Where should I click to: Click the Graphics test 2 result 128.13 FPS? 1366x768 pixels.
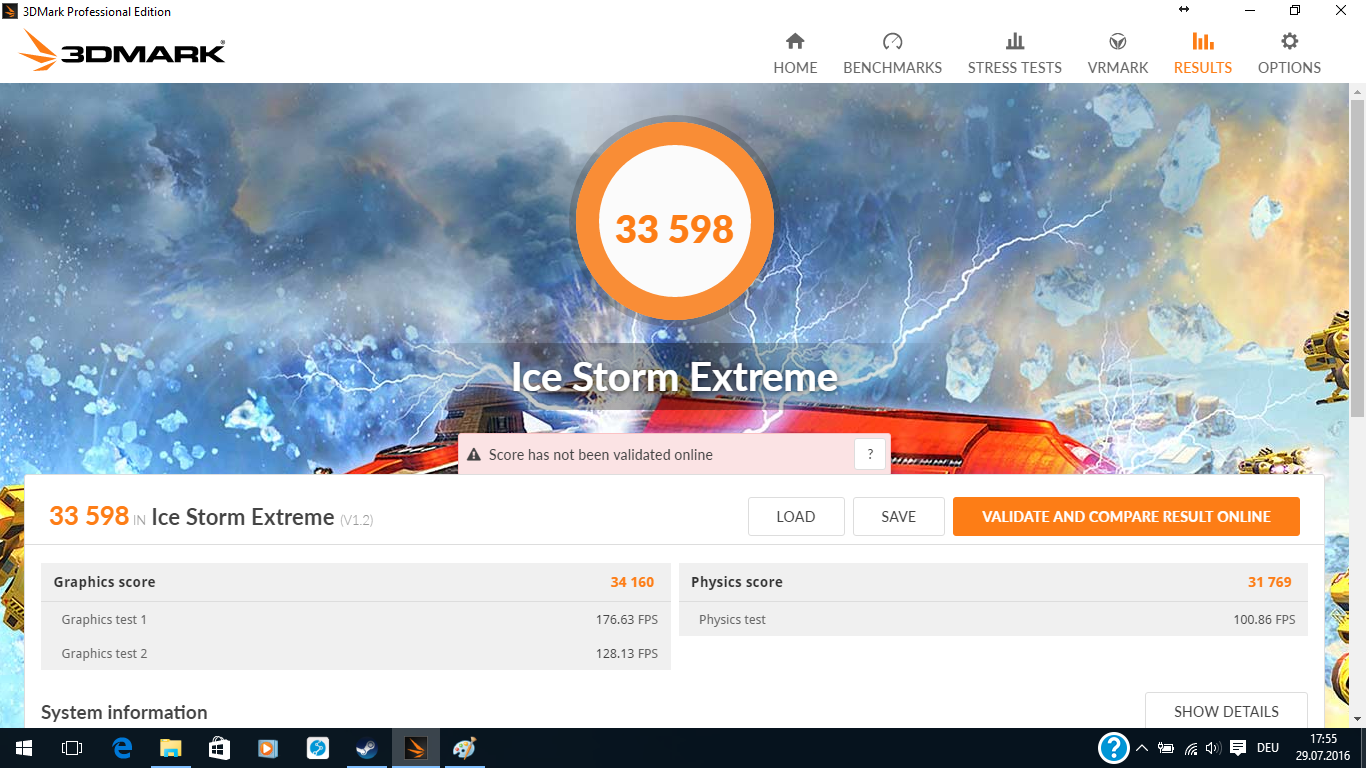[627, 654]
